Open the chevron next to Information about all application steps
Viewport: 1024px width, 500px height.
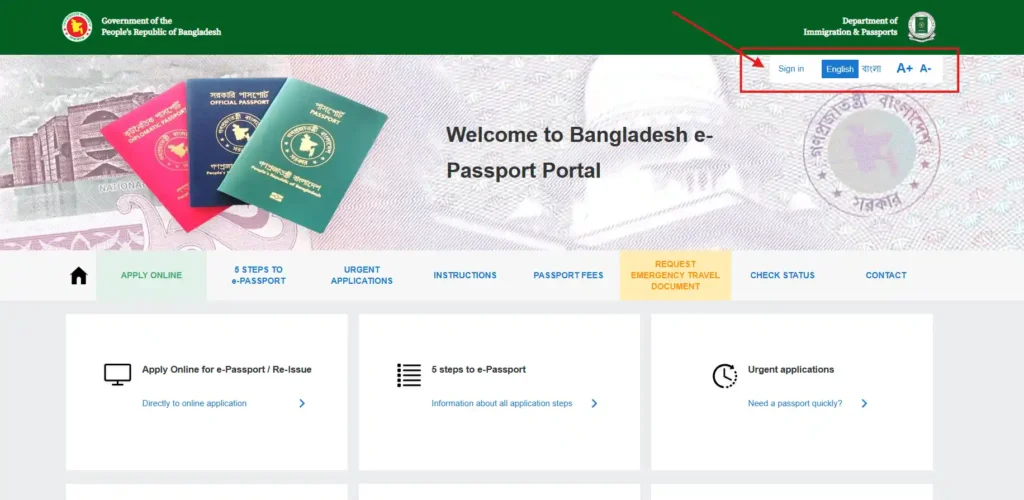(594, 403)
